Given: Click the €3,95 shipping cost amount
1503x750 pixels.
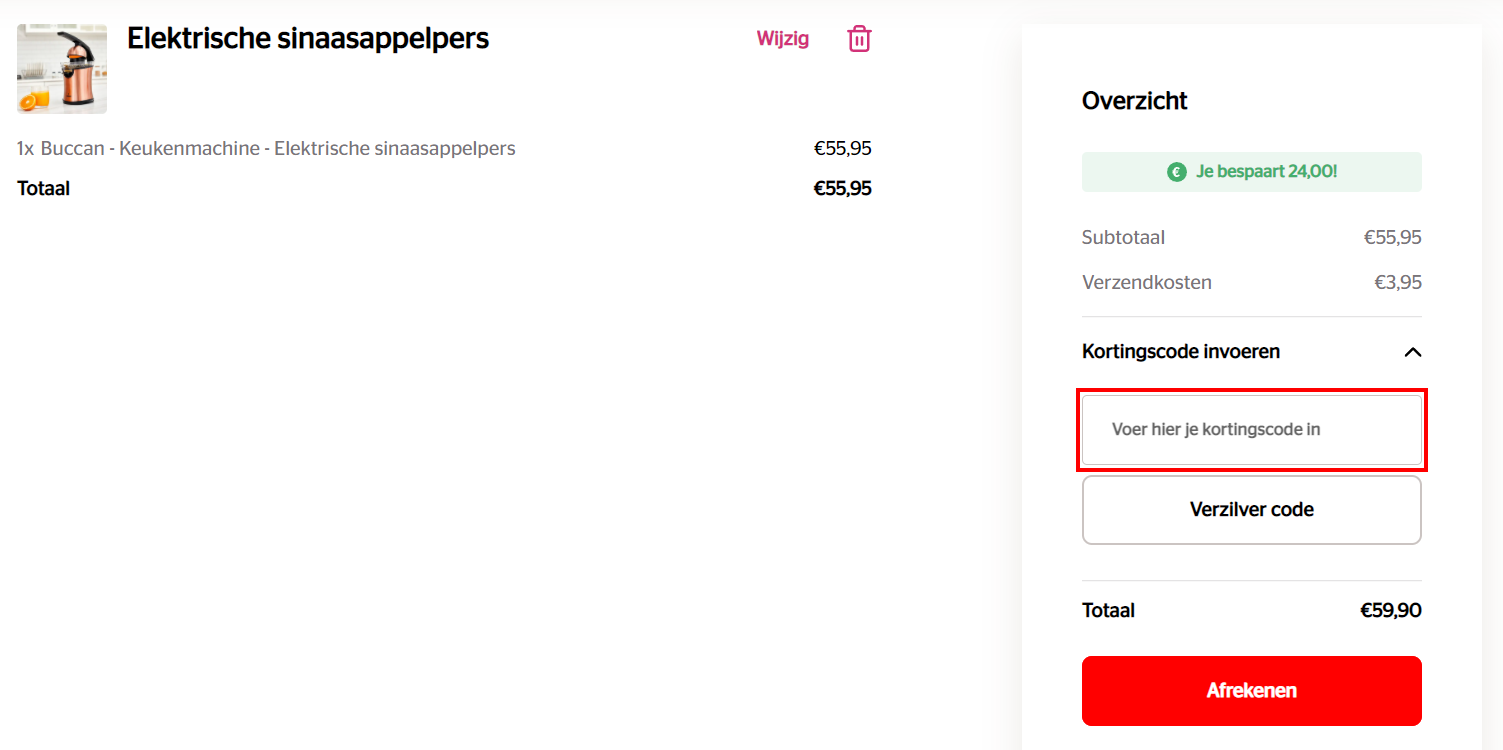Looking at the screenshot, I should (1398, 283).
